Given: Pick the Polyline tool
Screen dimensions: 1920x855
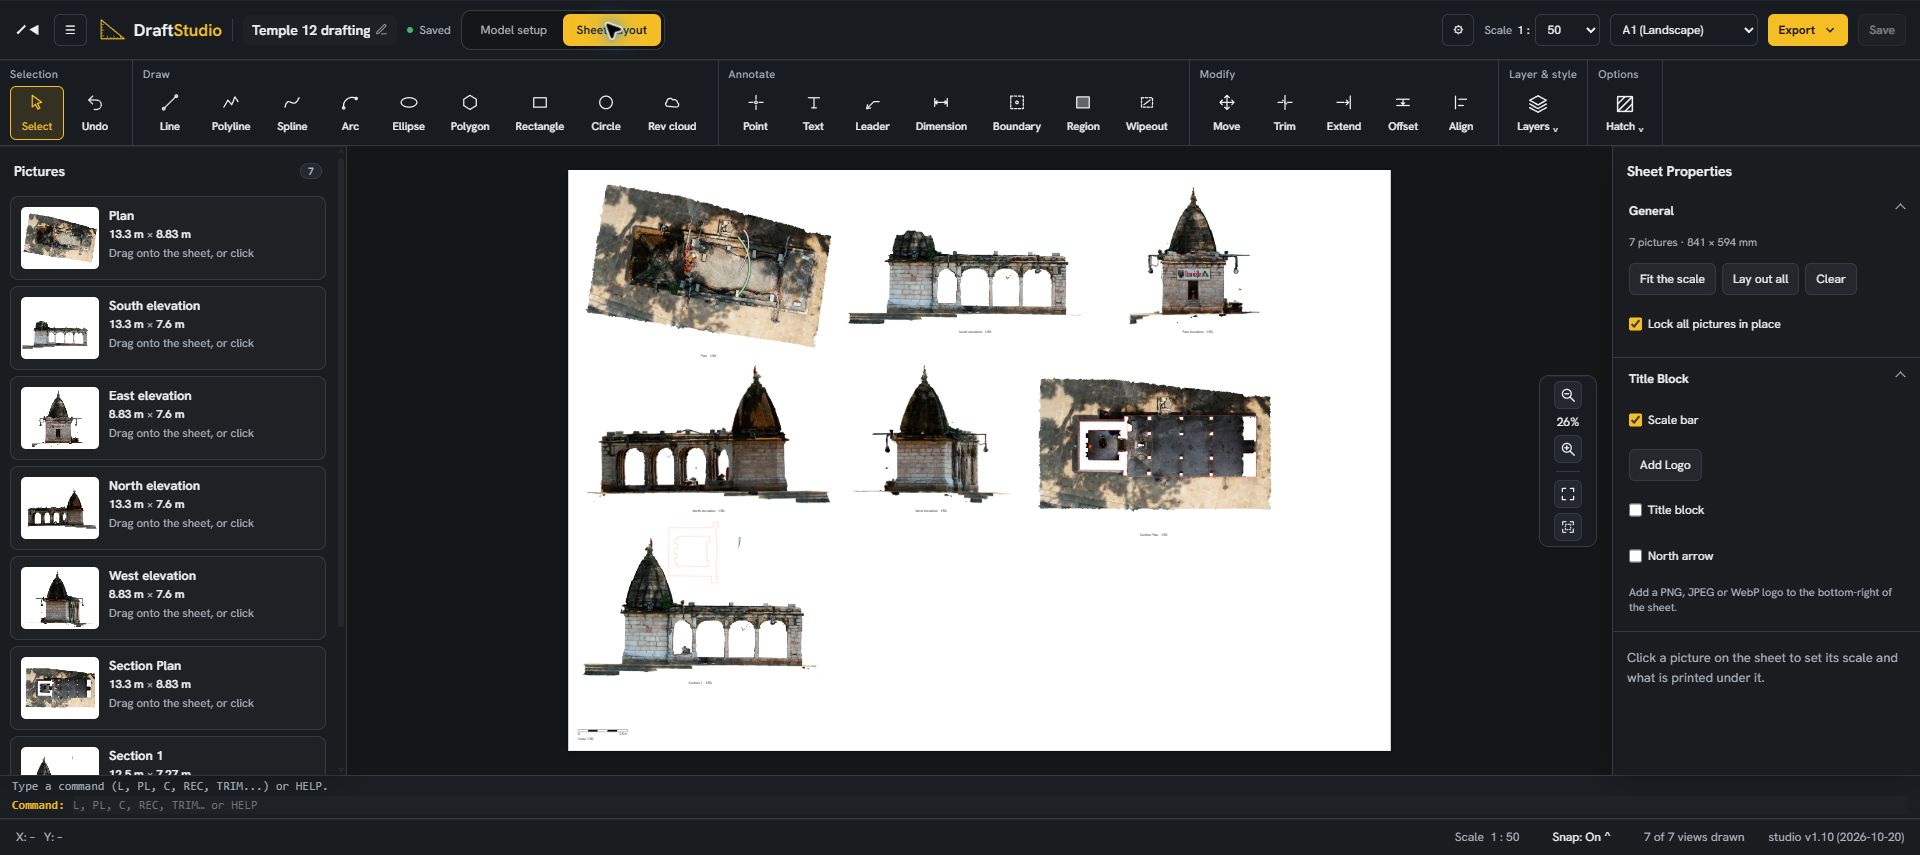Looking at the screenshot, I should (x=230, y=112).
